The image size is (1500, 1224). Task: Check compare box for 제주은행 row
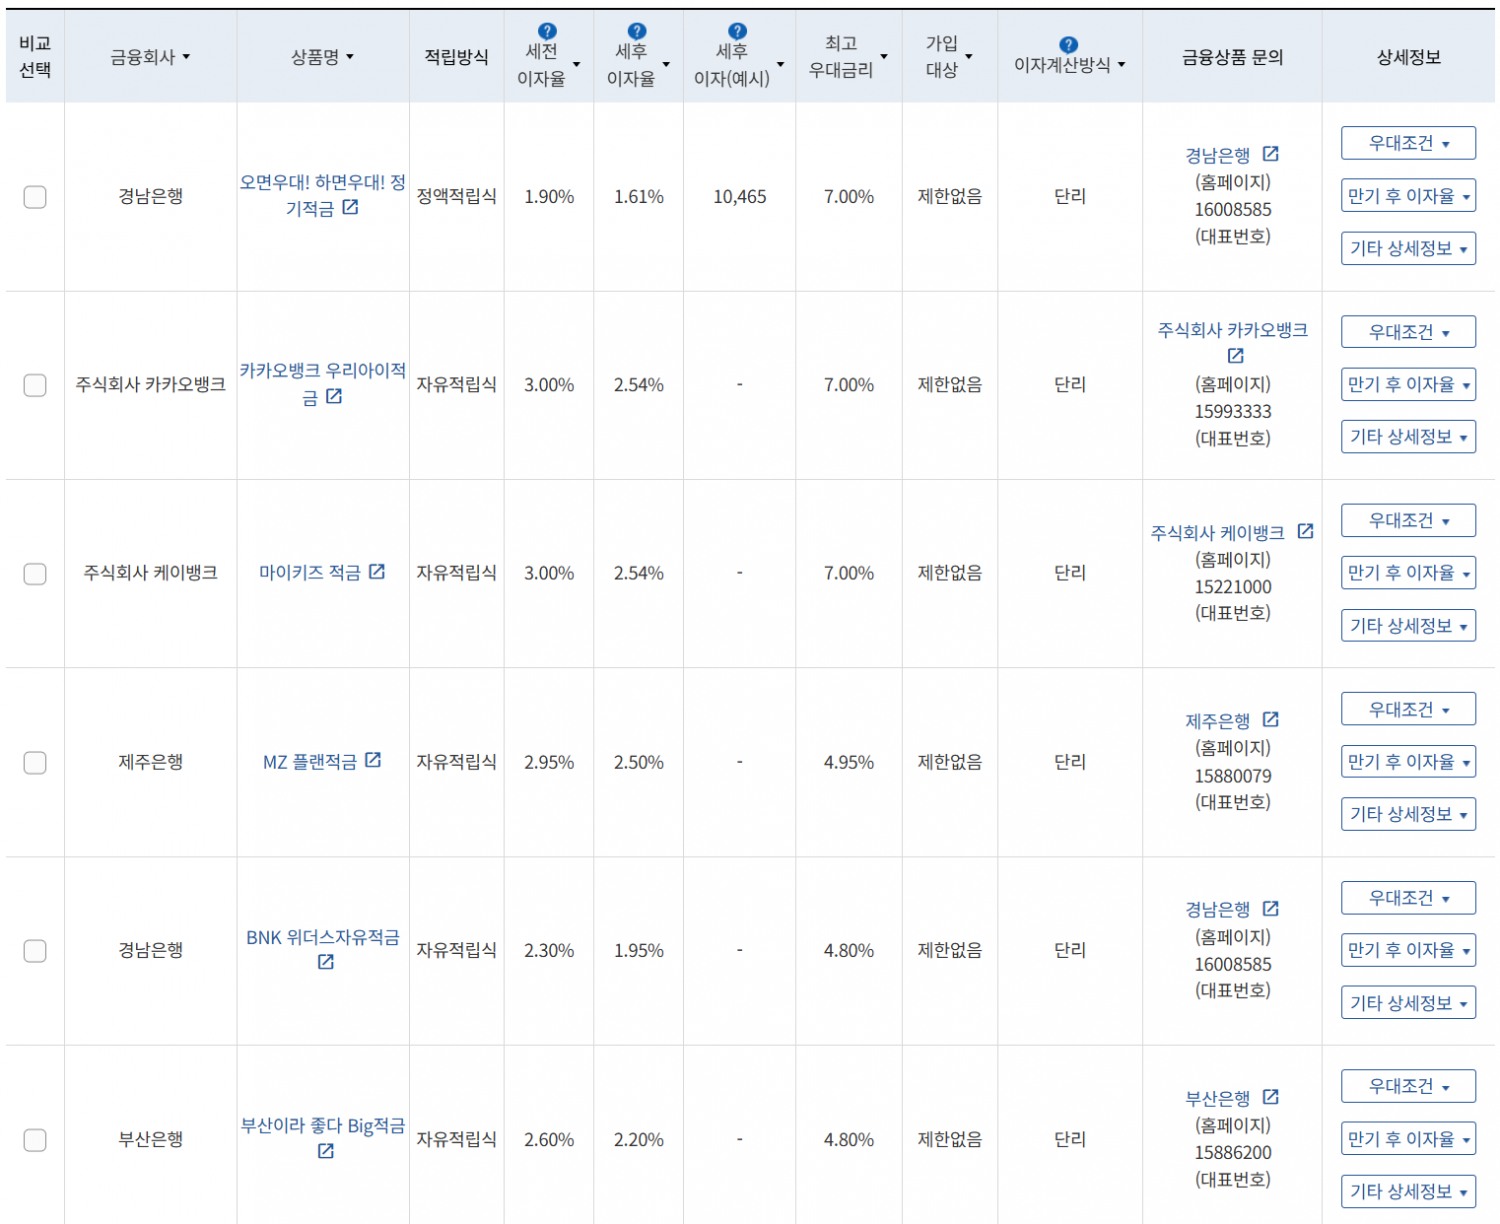35,762
